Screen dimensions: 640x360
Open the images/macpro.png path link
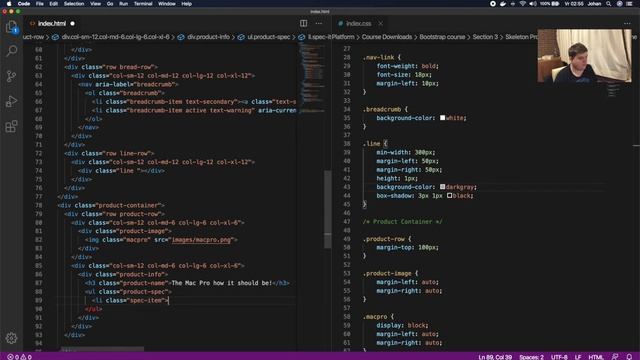click(202, 240)
